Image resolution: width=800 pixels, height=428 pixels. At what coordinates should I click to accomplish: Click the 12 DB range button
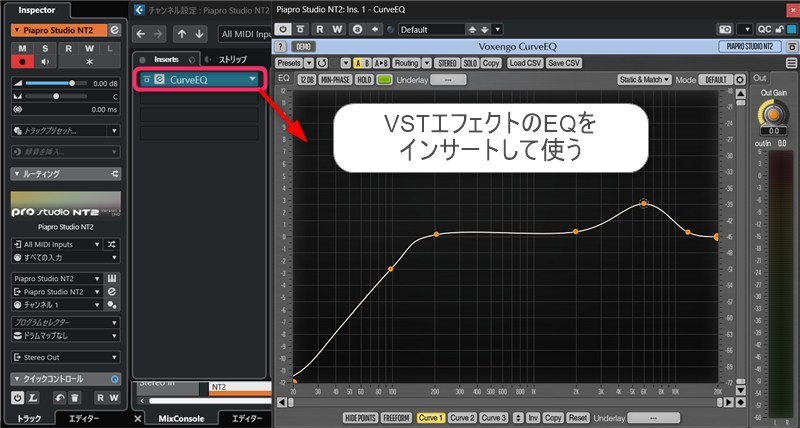tap(307, 80)
